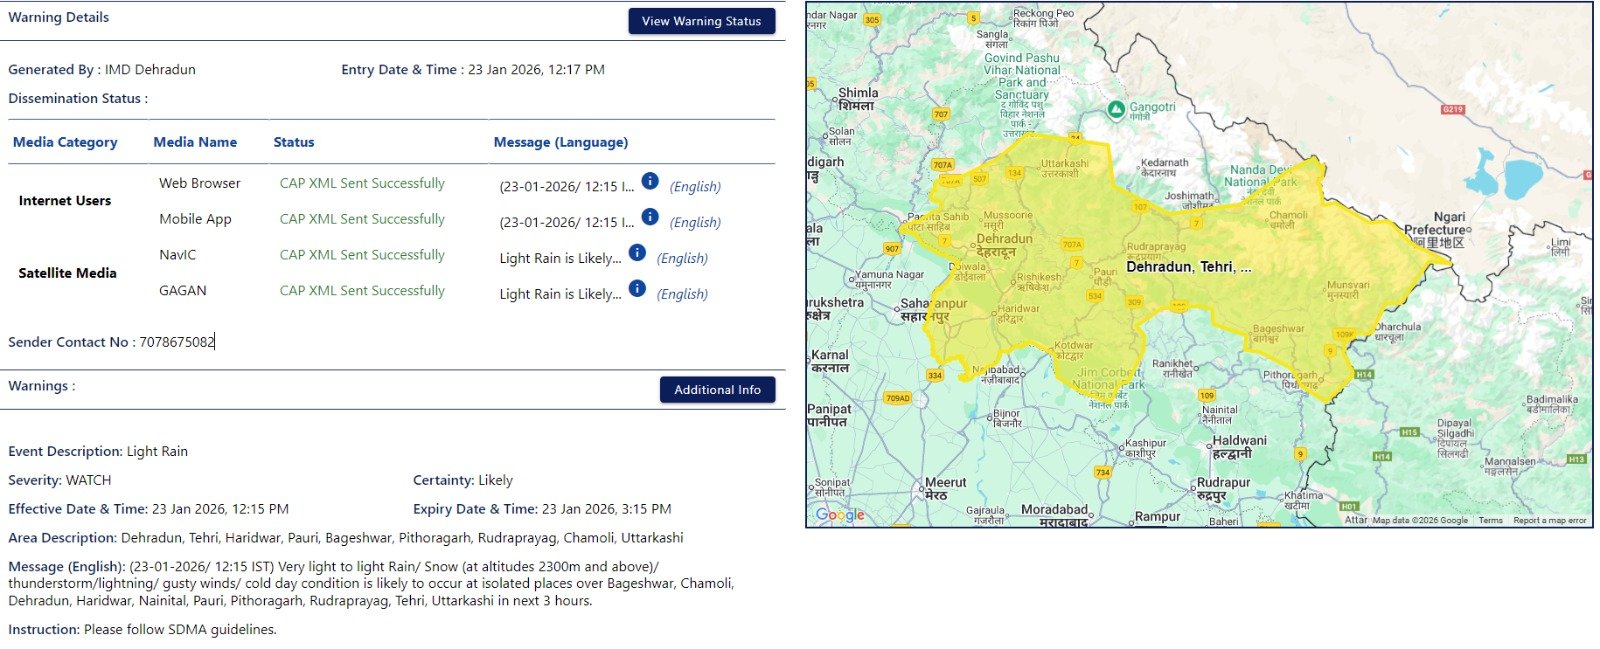The width and height of the screenshot is (1600, 649).
Task: Select English language link for NavIC
Action: point(682,259)
